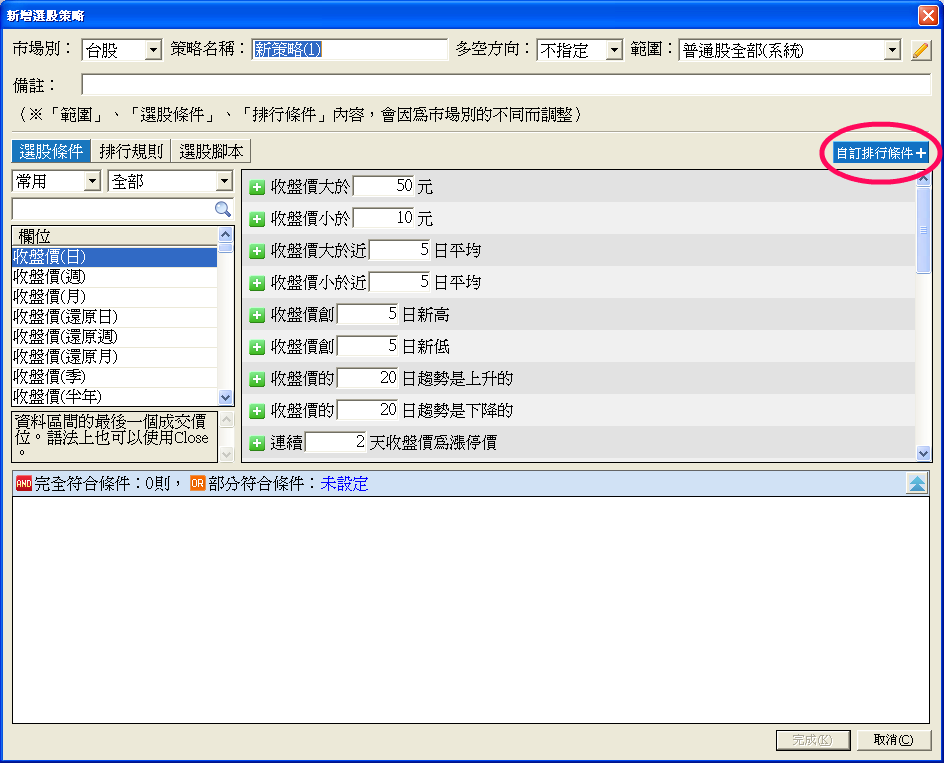Click the red AND 完全符合條件 icon
Screen dimensions: 944x763
click(23, 484)
